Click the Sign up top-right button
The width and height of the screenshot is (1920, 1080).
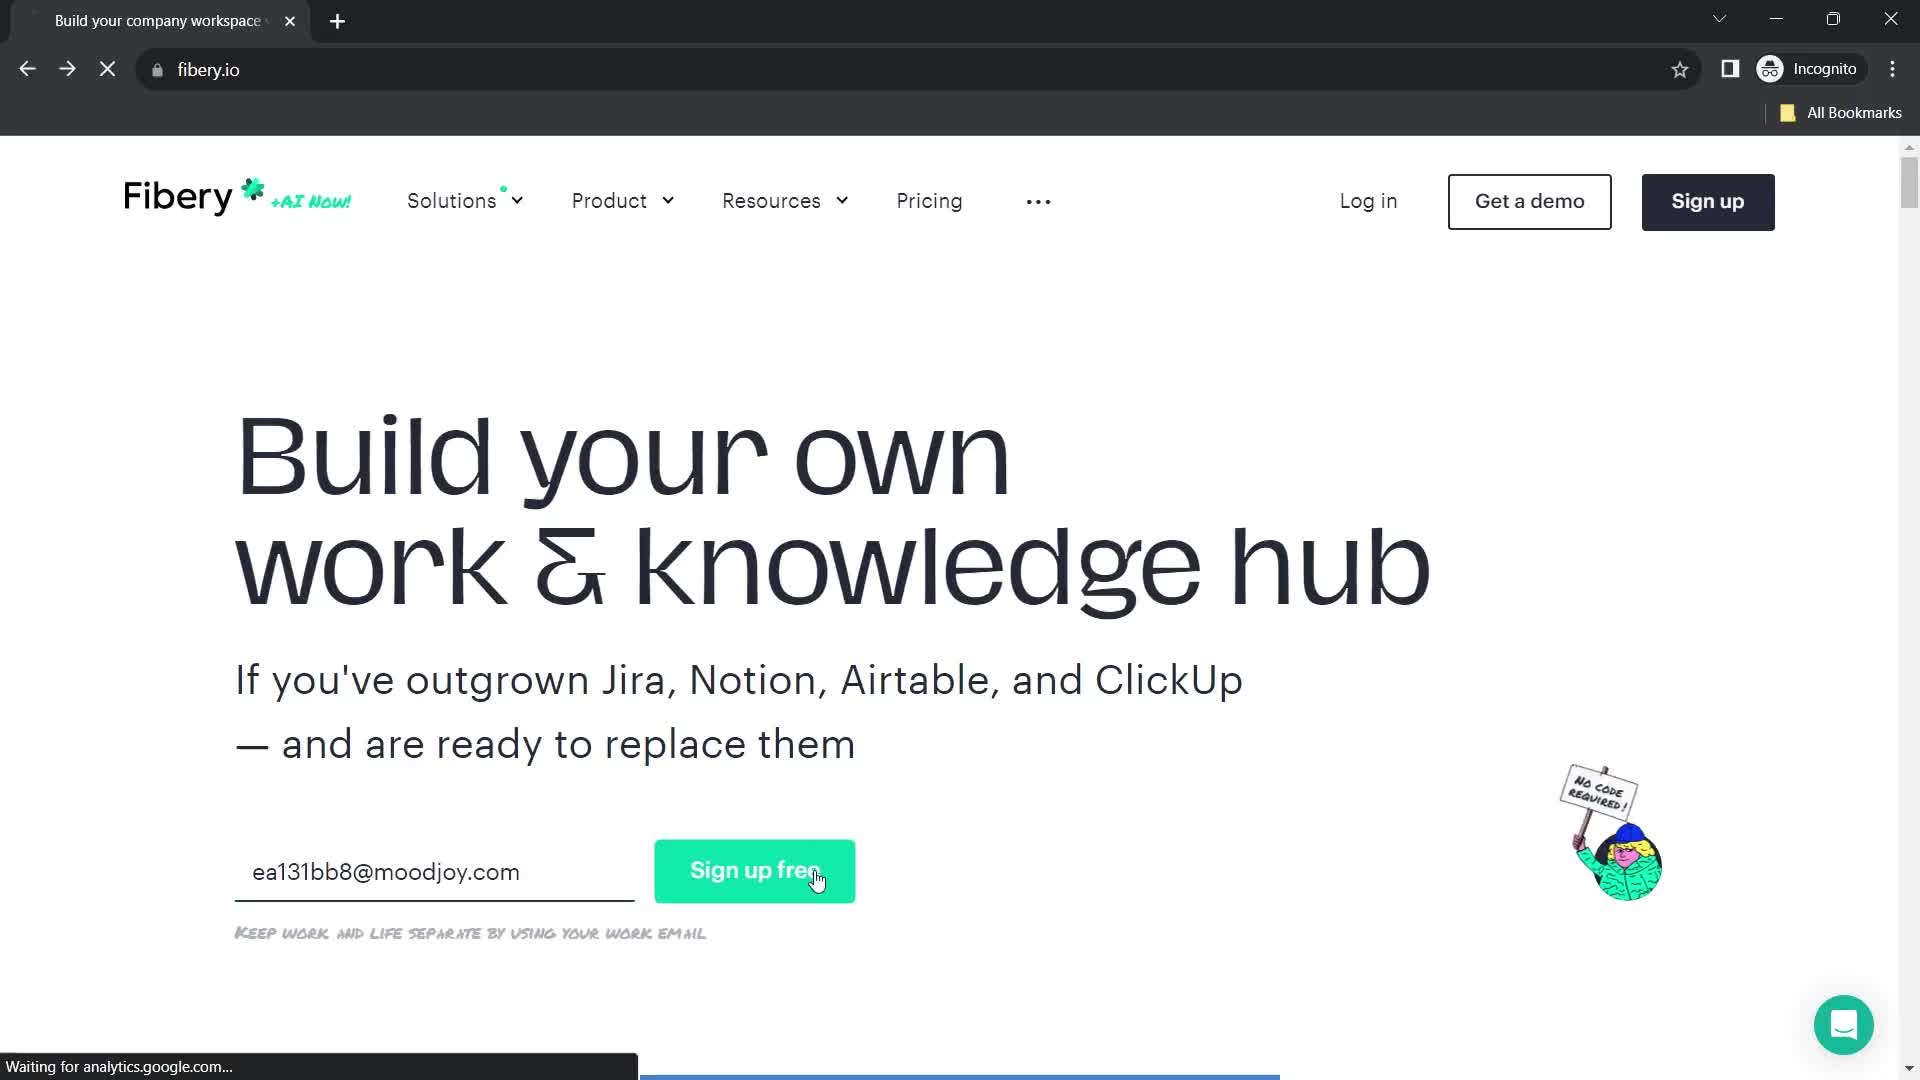coord(1708,200)
